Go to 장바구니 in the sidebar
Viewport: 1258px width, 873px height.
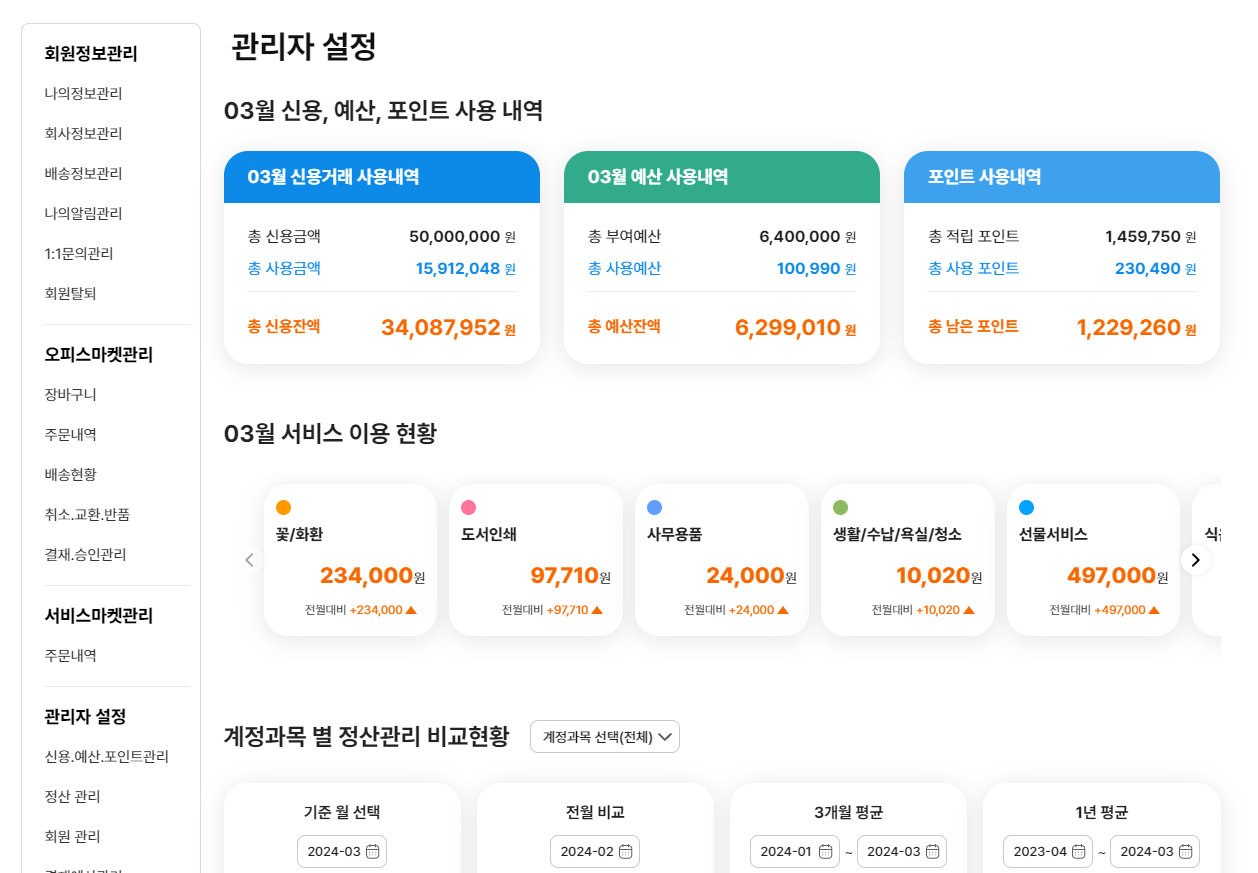click(70, 394)
